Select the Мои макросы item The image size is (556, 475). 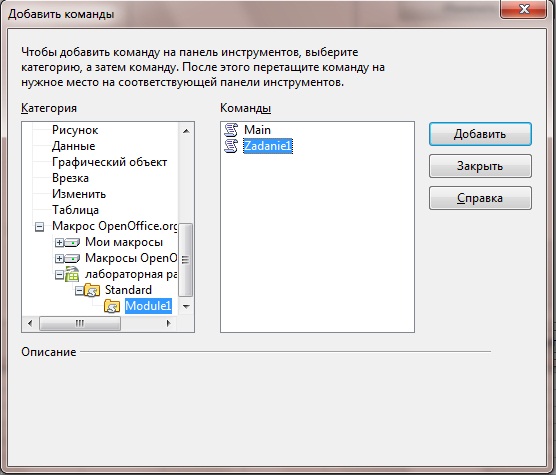124,242
